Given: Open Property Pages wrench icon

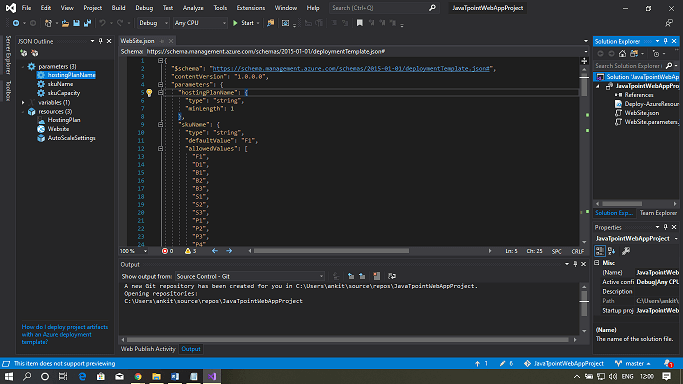Looking at the screenshot, I should [626, 251].
